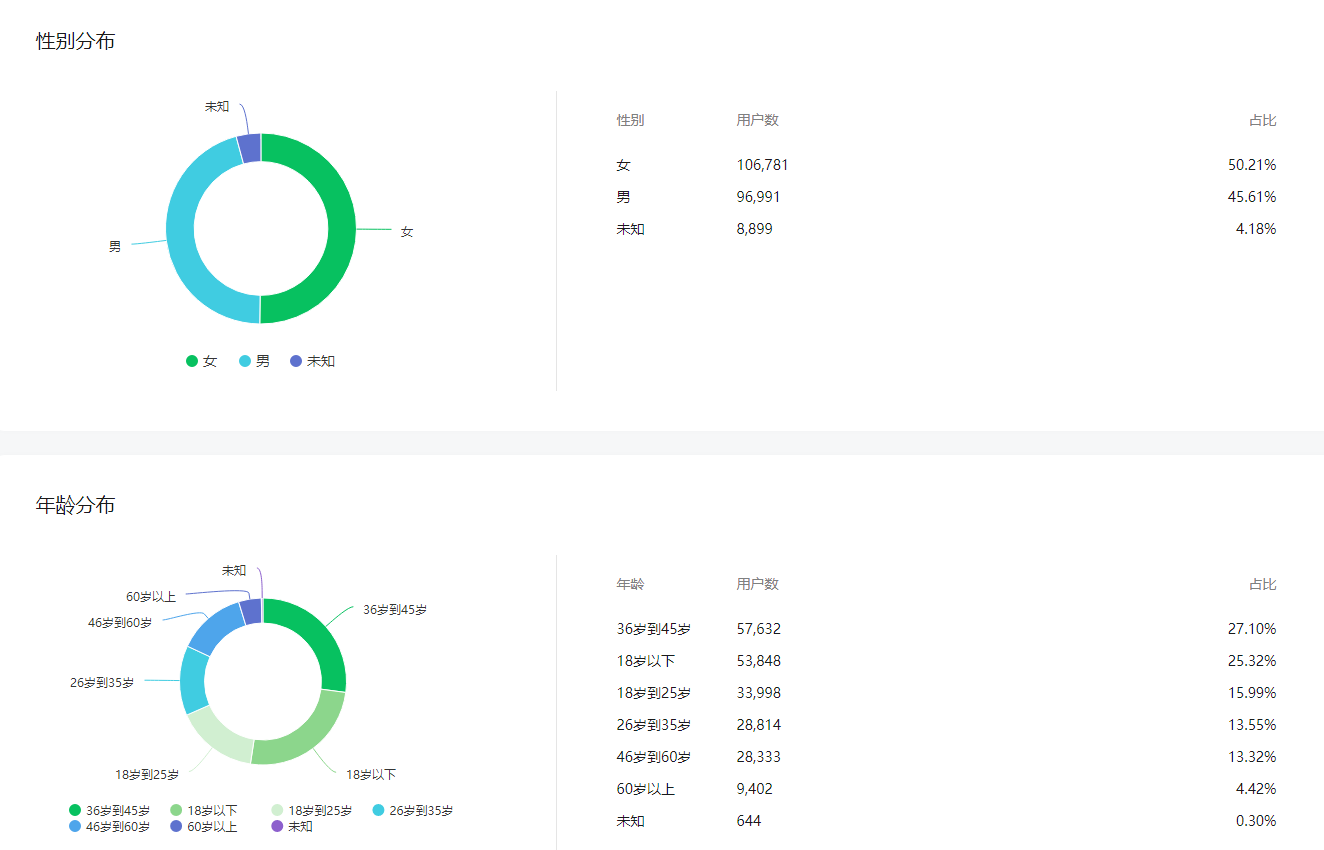Click the 性别 column header
The width and height of the screenshot is (1324, 850).
(630, 120)
